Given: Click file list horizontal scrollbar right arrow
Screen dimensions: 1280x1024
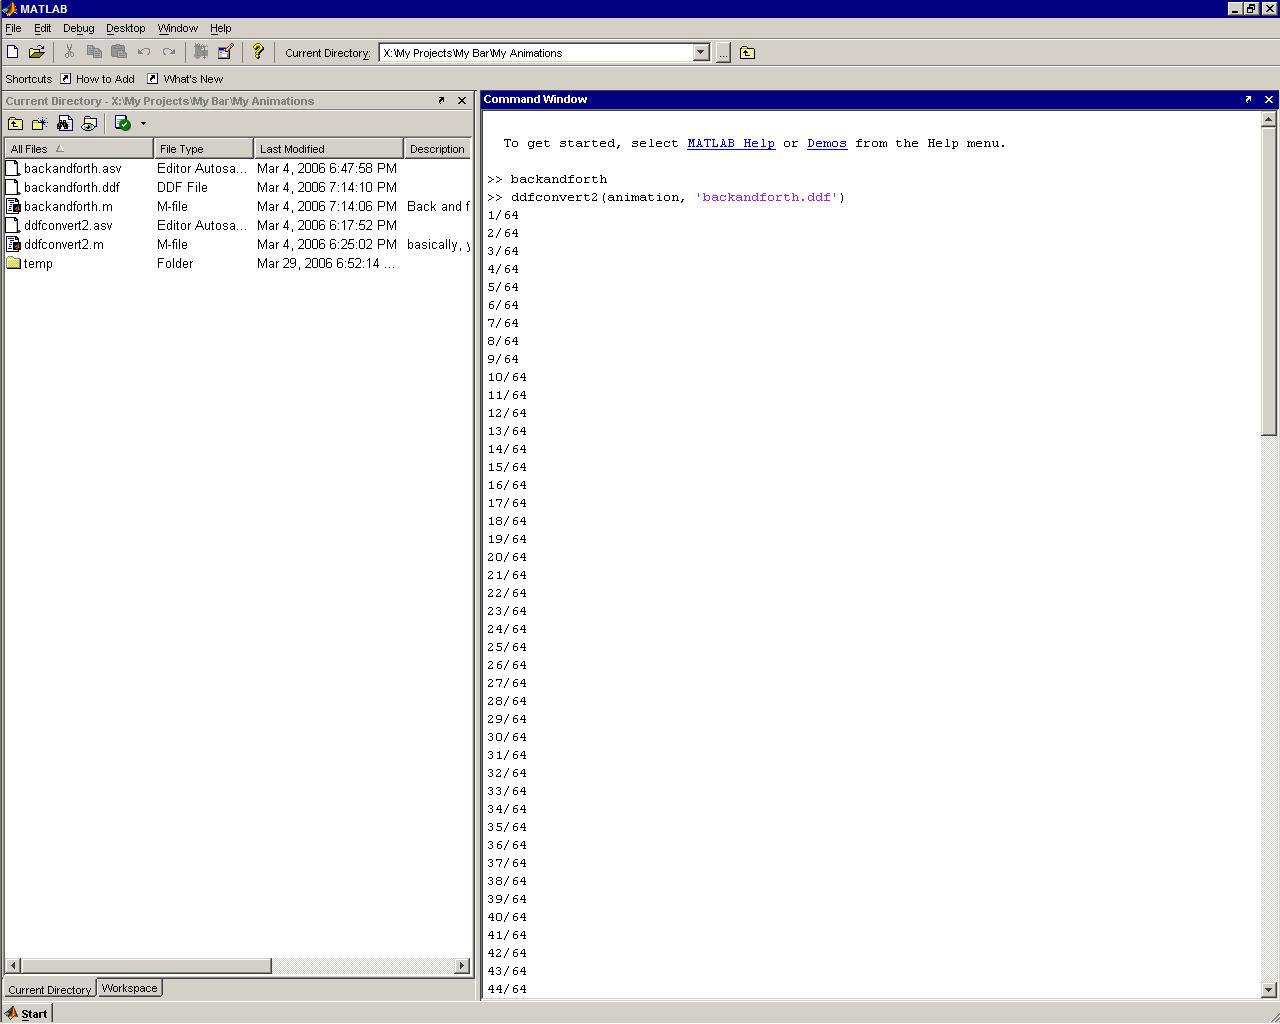Looking at the screenshot, I should tap(462, 966).
